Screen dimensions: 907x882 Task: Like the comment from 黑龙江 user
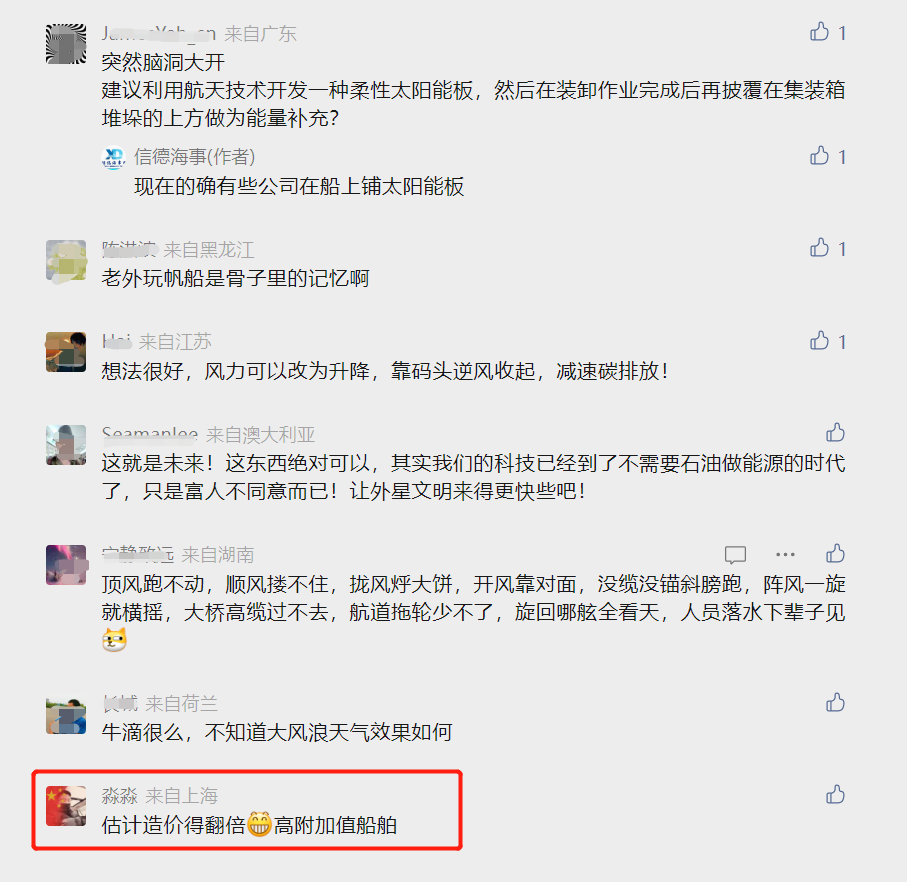coord(819,248)
